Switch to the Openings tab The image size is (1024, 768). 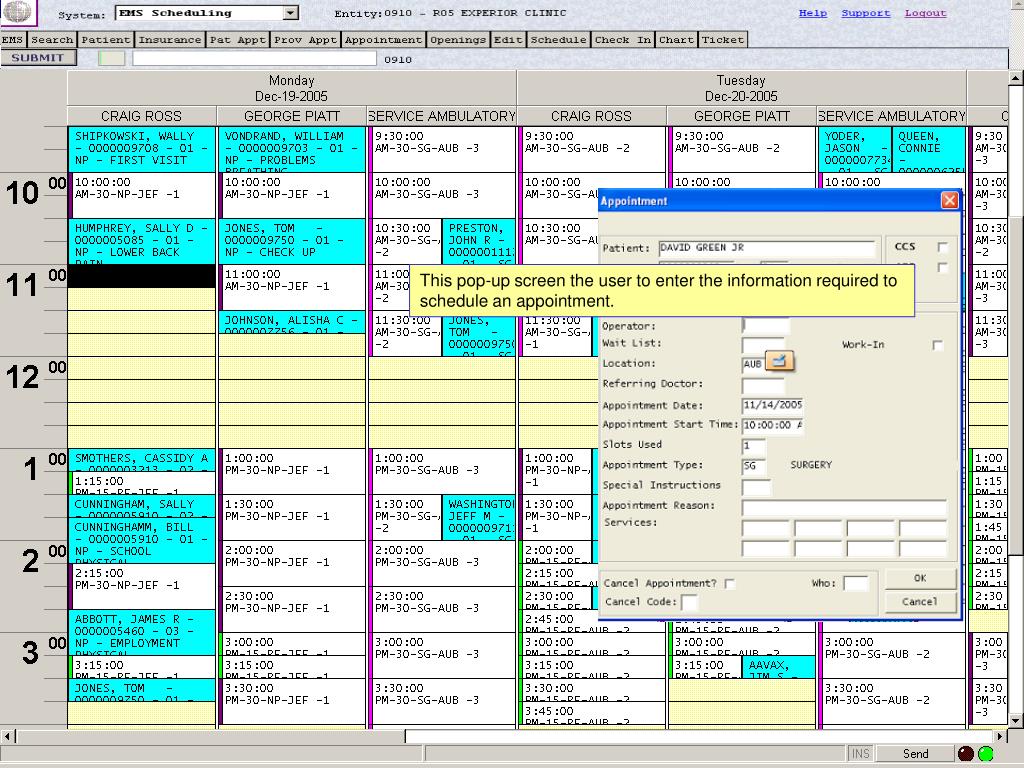(458, 40)
